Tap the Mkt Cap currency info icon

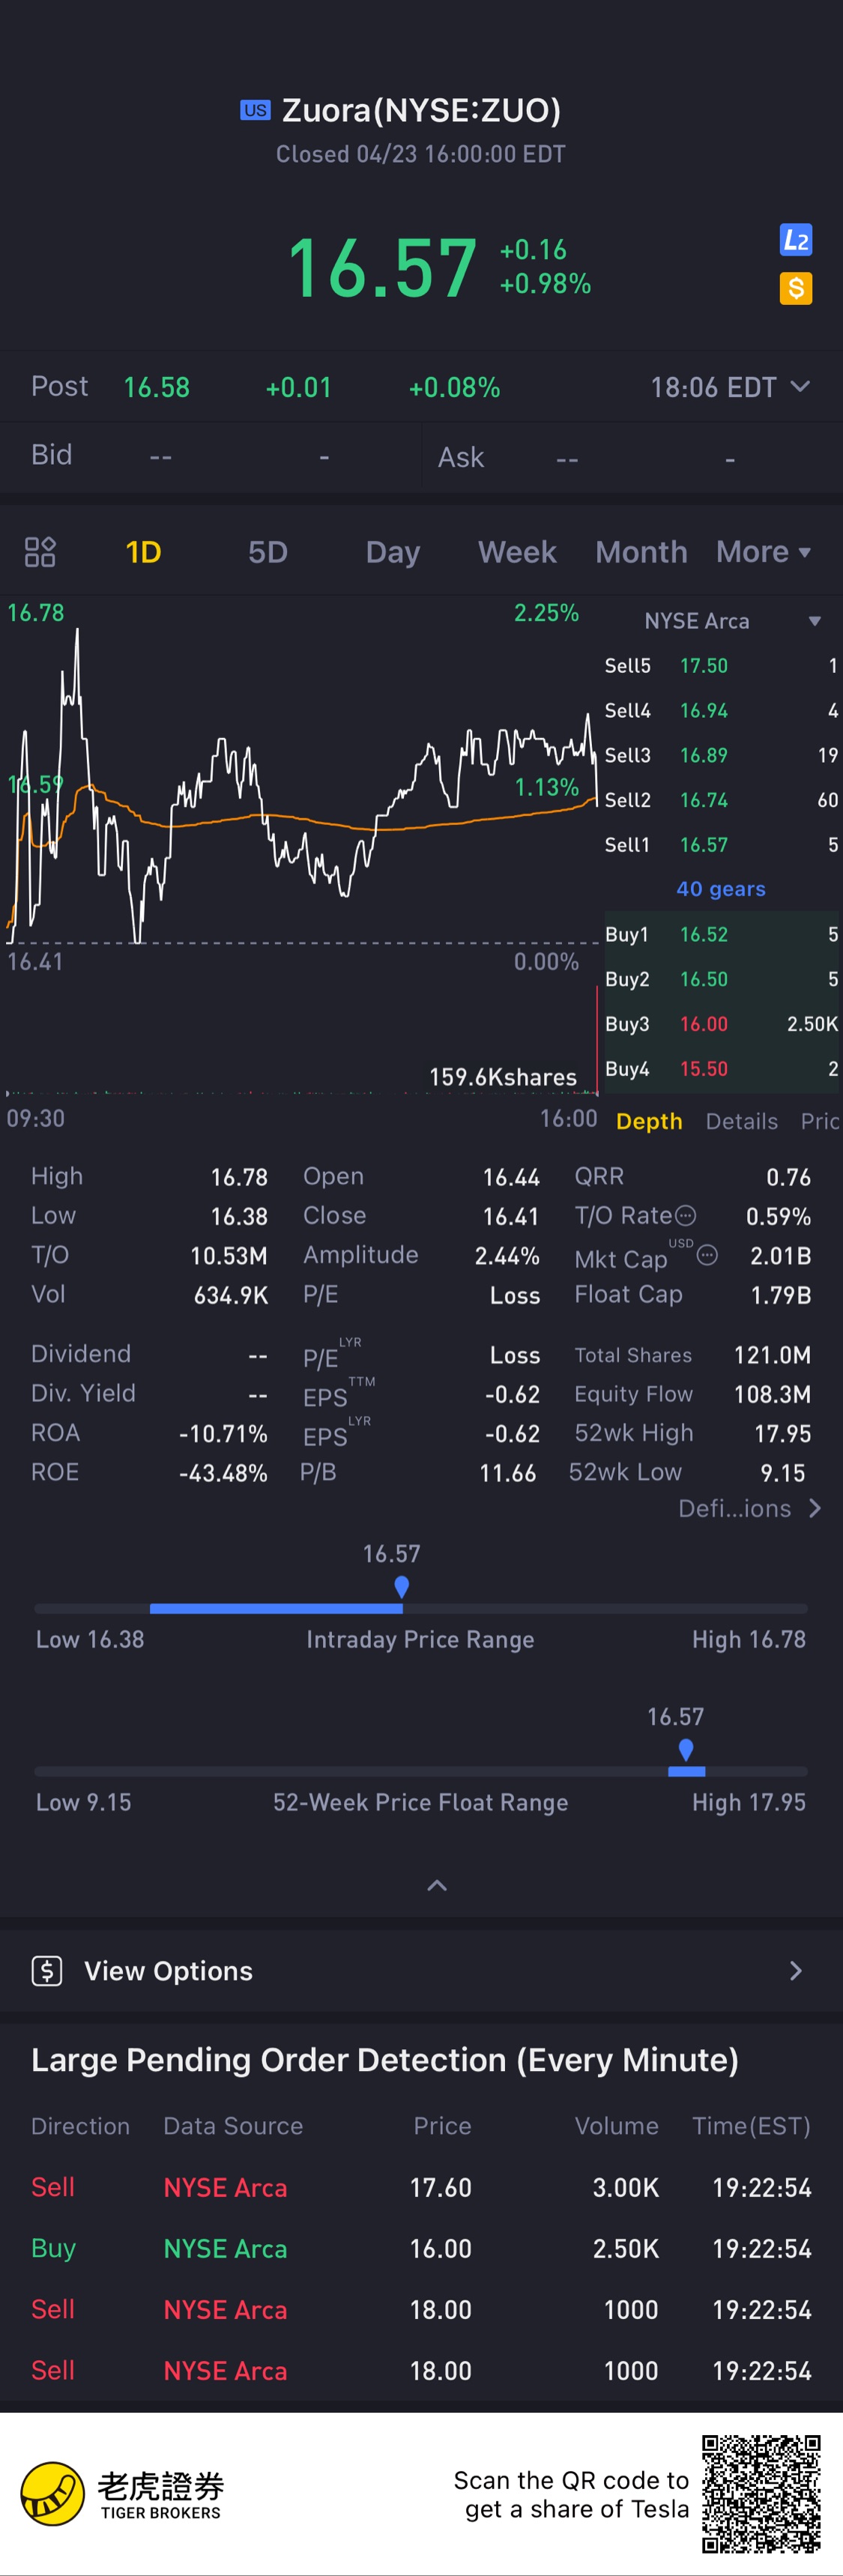pyautogui.click(x=707, y=1255)
